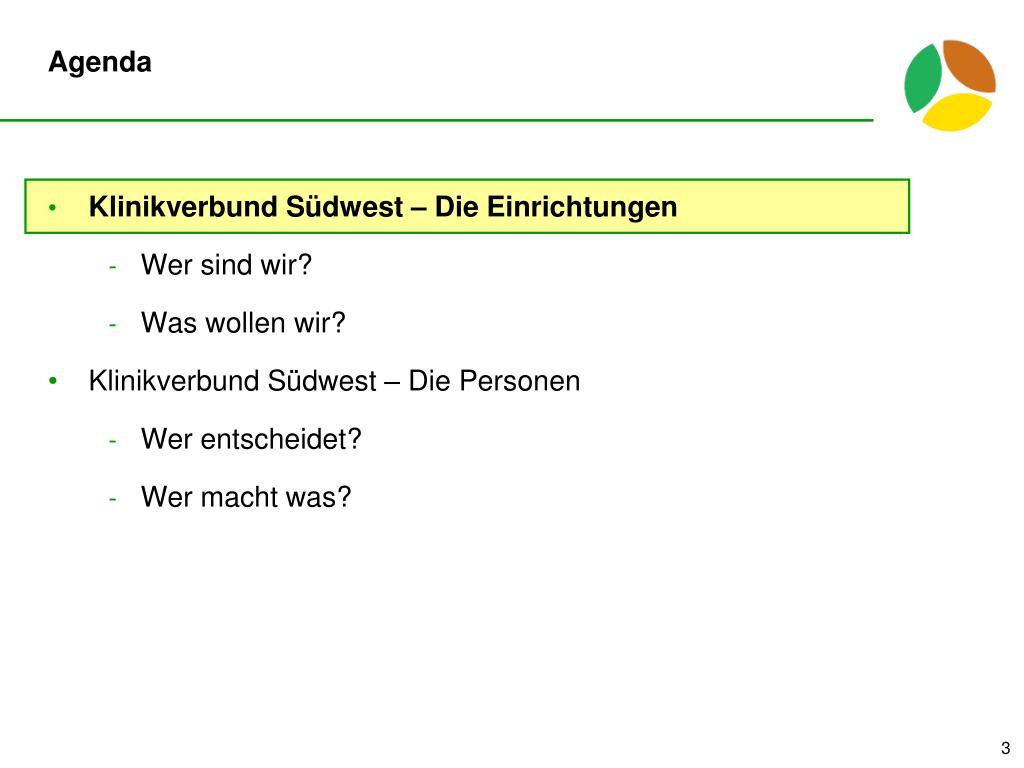Click the green horizontal line under the title
This screenshot has height=768, width=1024.
[436, 120]
